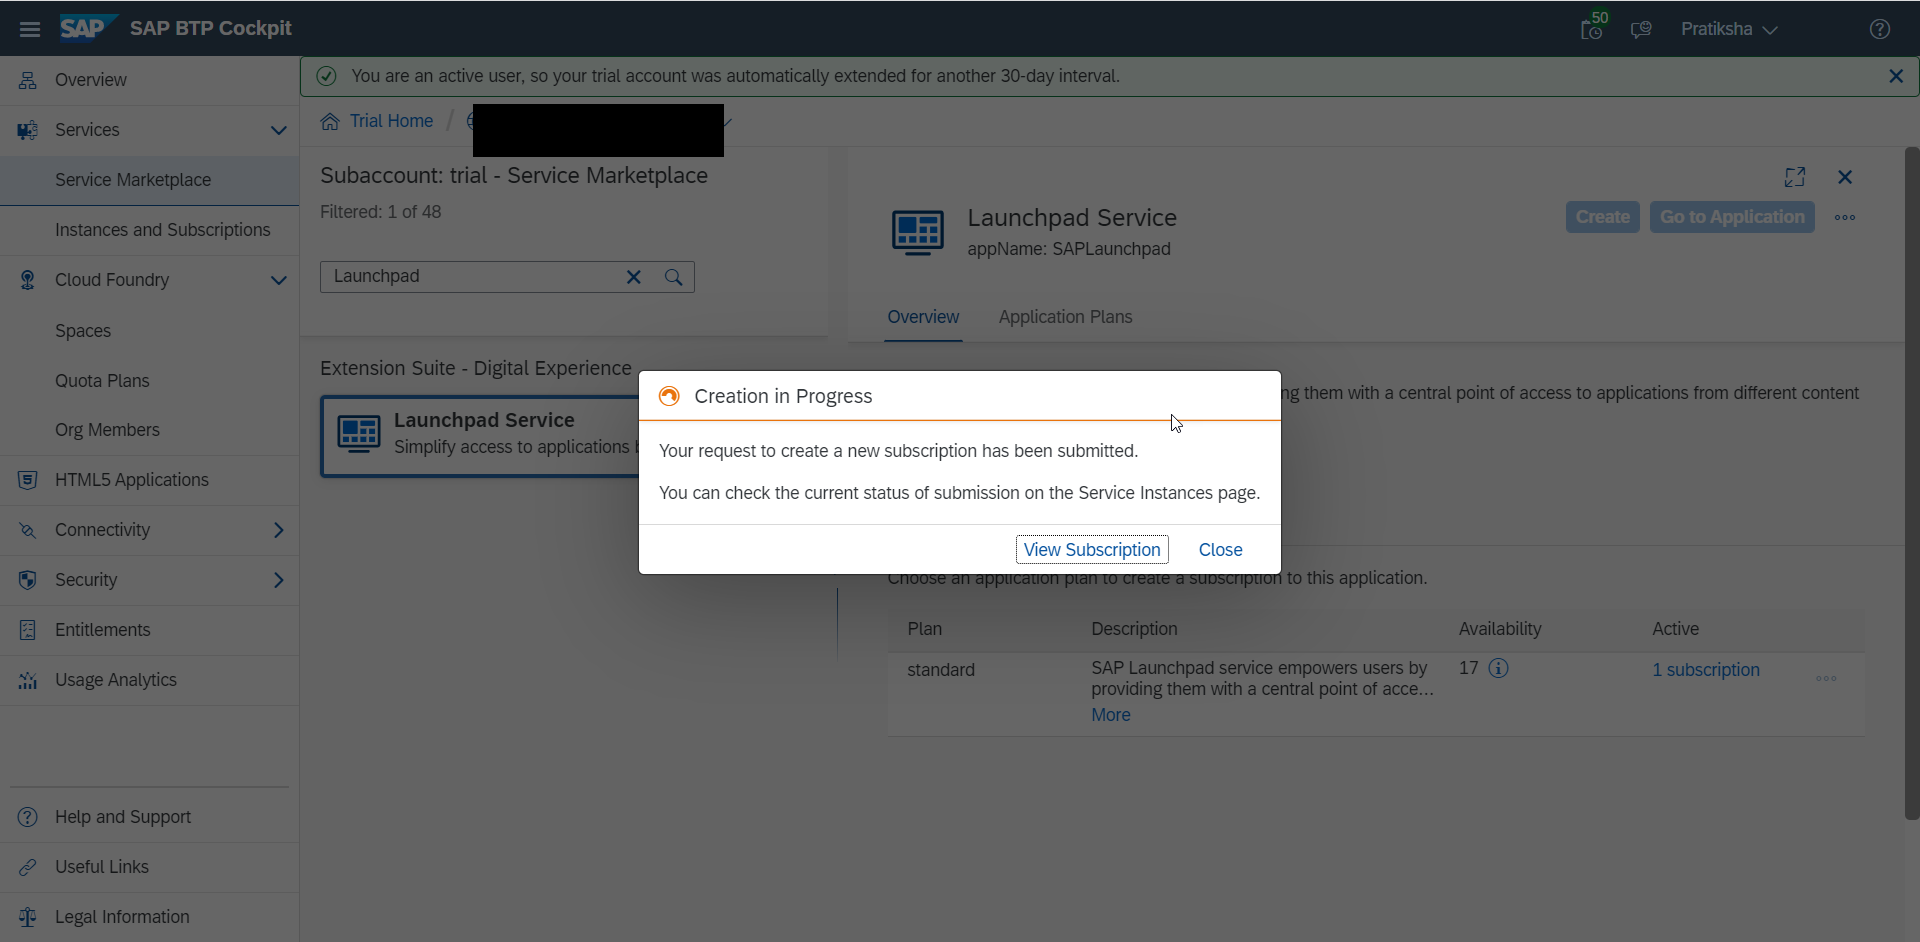
Task: Expand the Connectivity sidebar section
Action: 279,530
